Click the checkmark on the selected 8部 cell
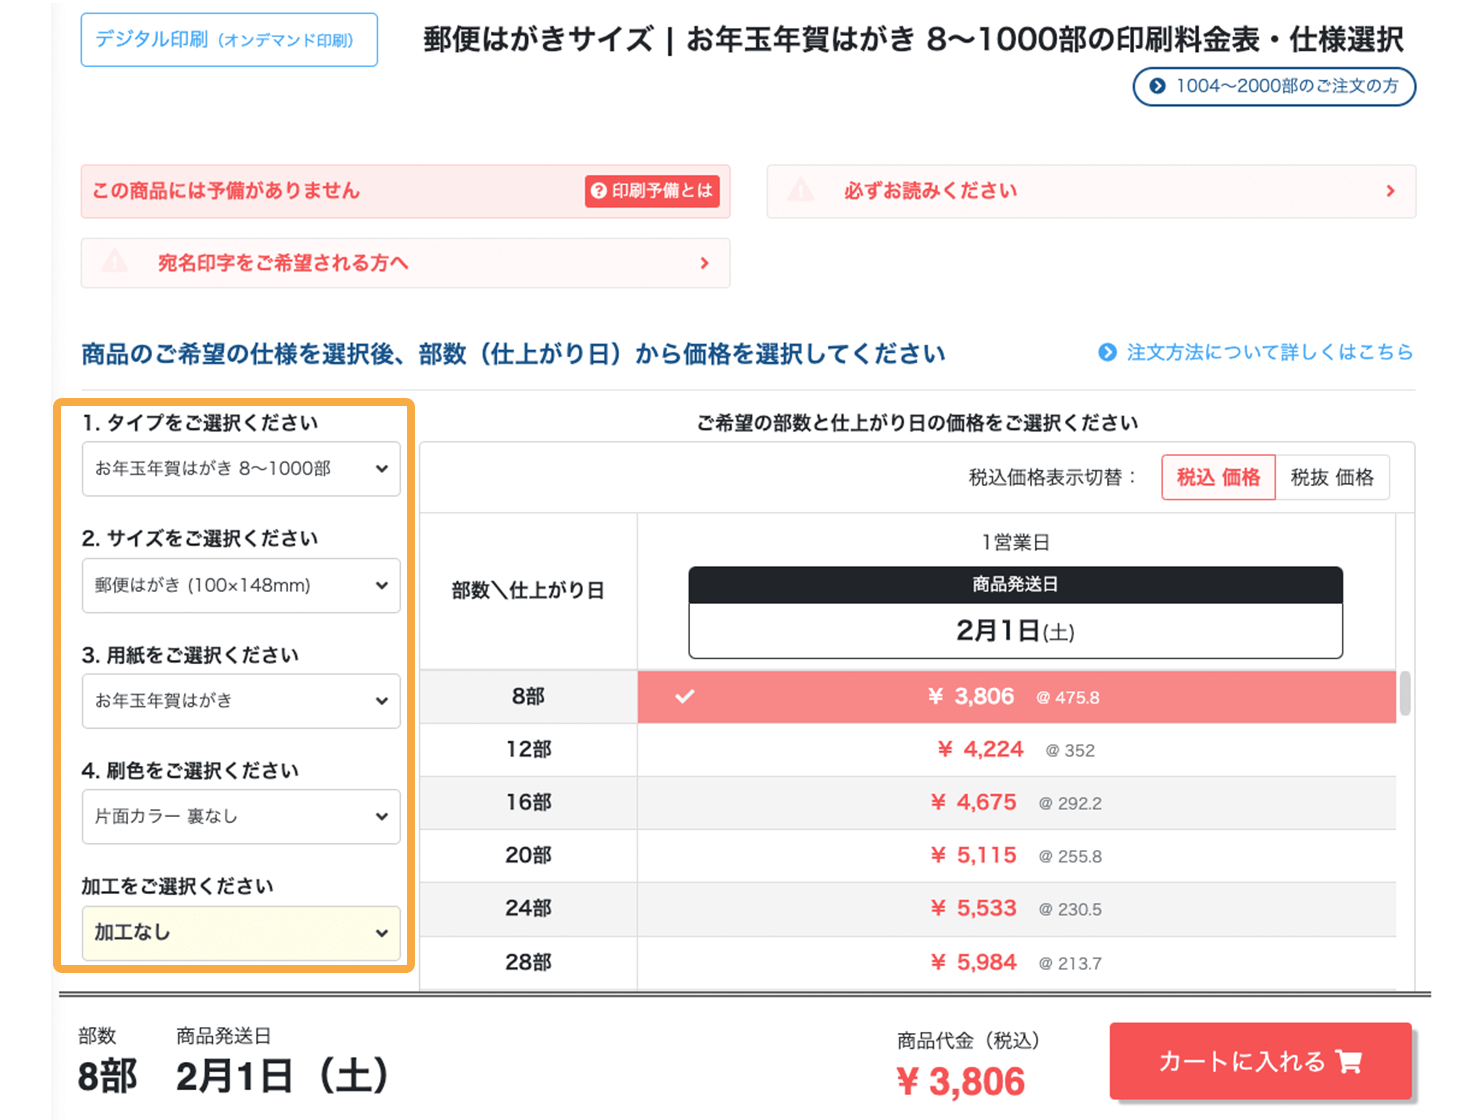This screenshot has height=1120, width=1480. pos(684,697)
